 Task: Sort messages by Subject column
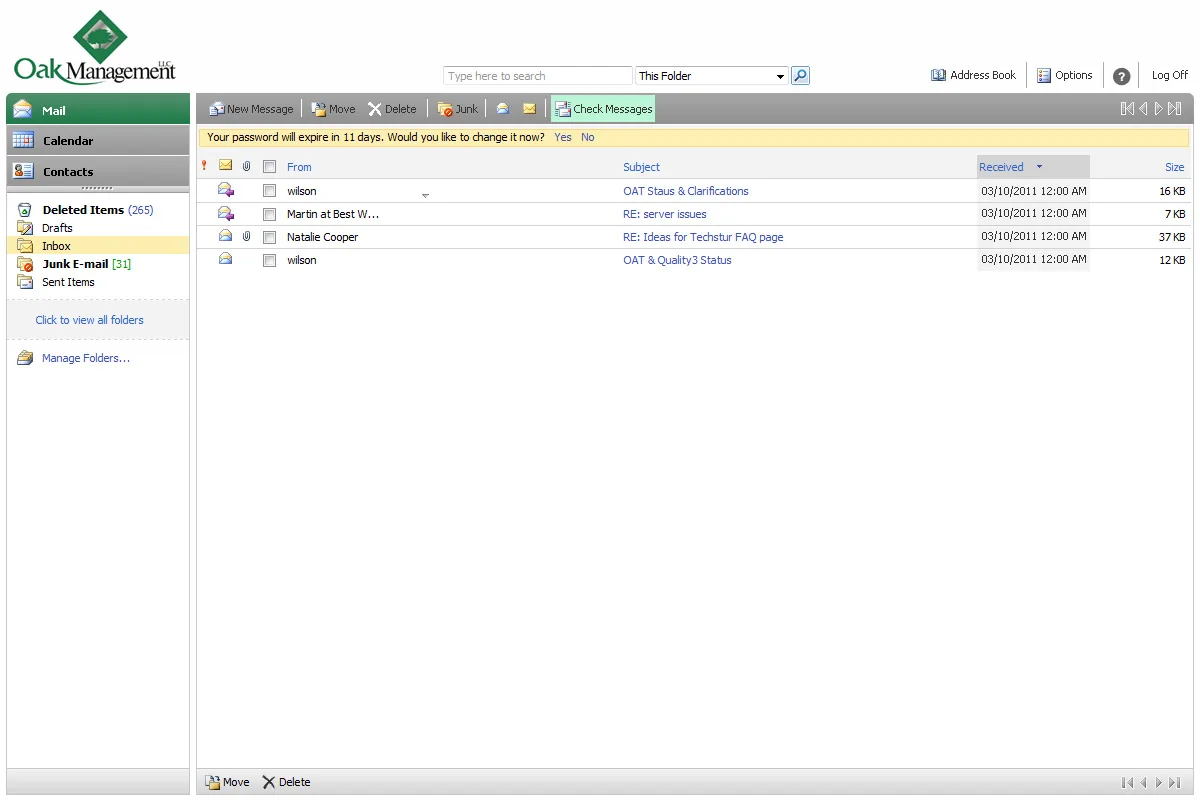641,167
